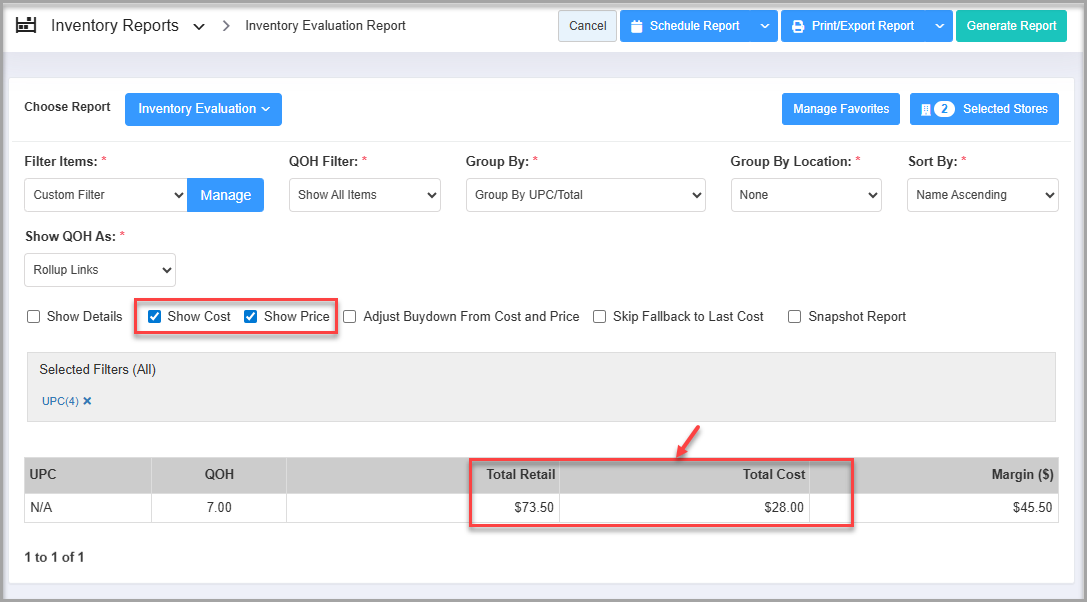Enable the Snapshot Report checkbox
The image size is (1087, 602).
[x=794, y=317]
